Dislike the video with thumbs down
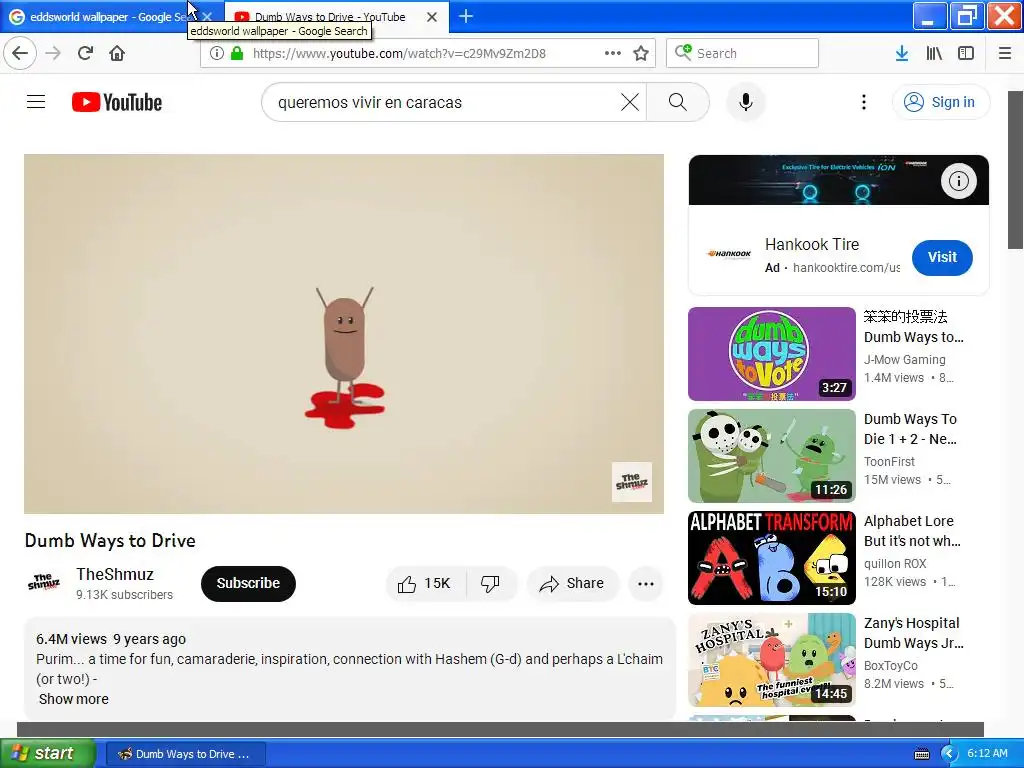 pyautogui.click(x=490, y=583)
